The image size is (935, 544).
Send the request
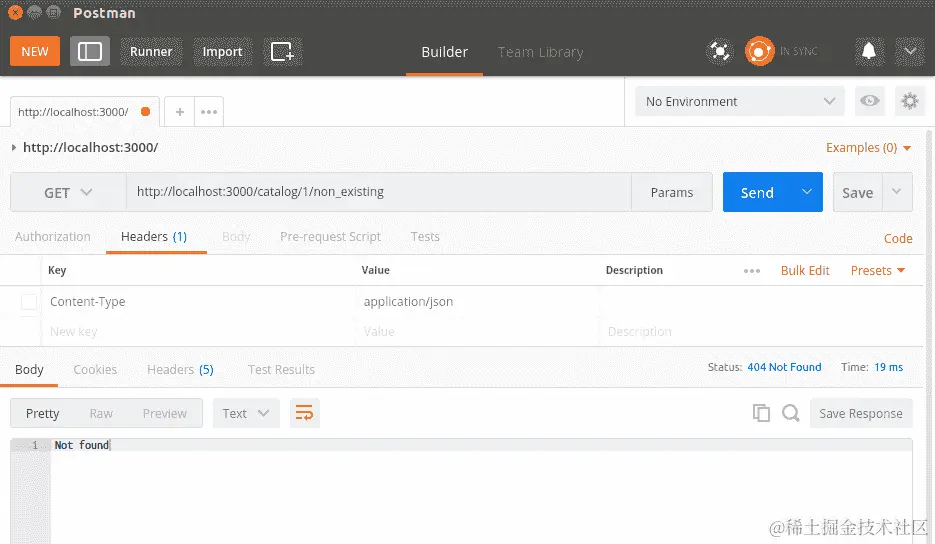(x=757, y=192)
